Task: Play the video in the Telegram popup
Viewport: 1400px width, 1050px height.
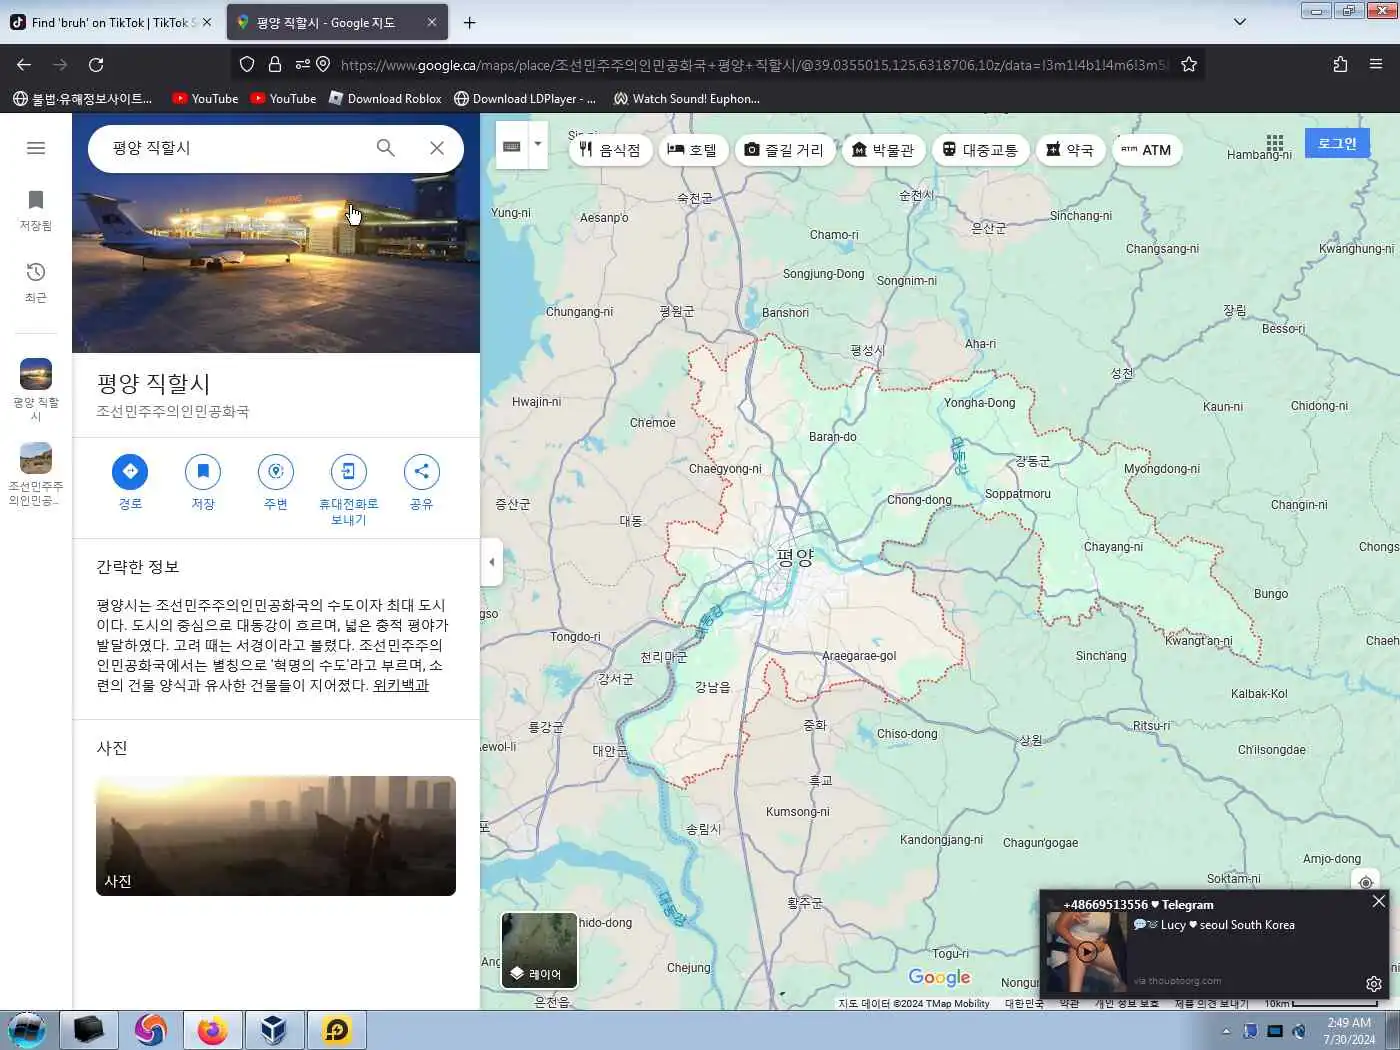Action: (x=1086, y=951)
